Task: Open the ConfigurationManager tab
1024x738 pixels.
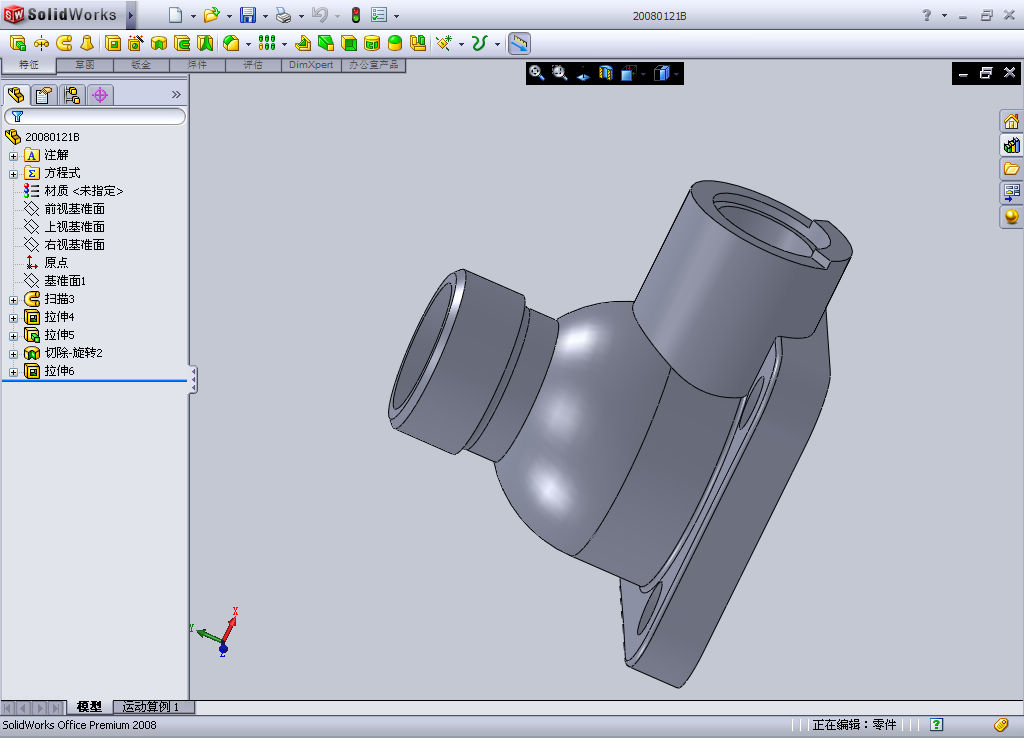Action: tap(72, 95)
